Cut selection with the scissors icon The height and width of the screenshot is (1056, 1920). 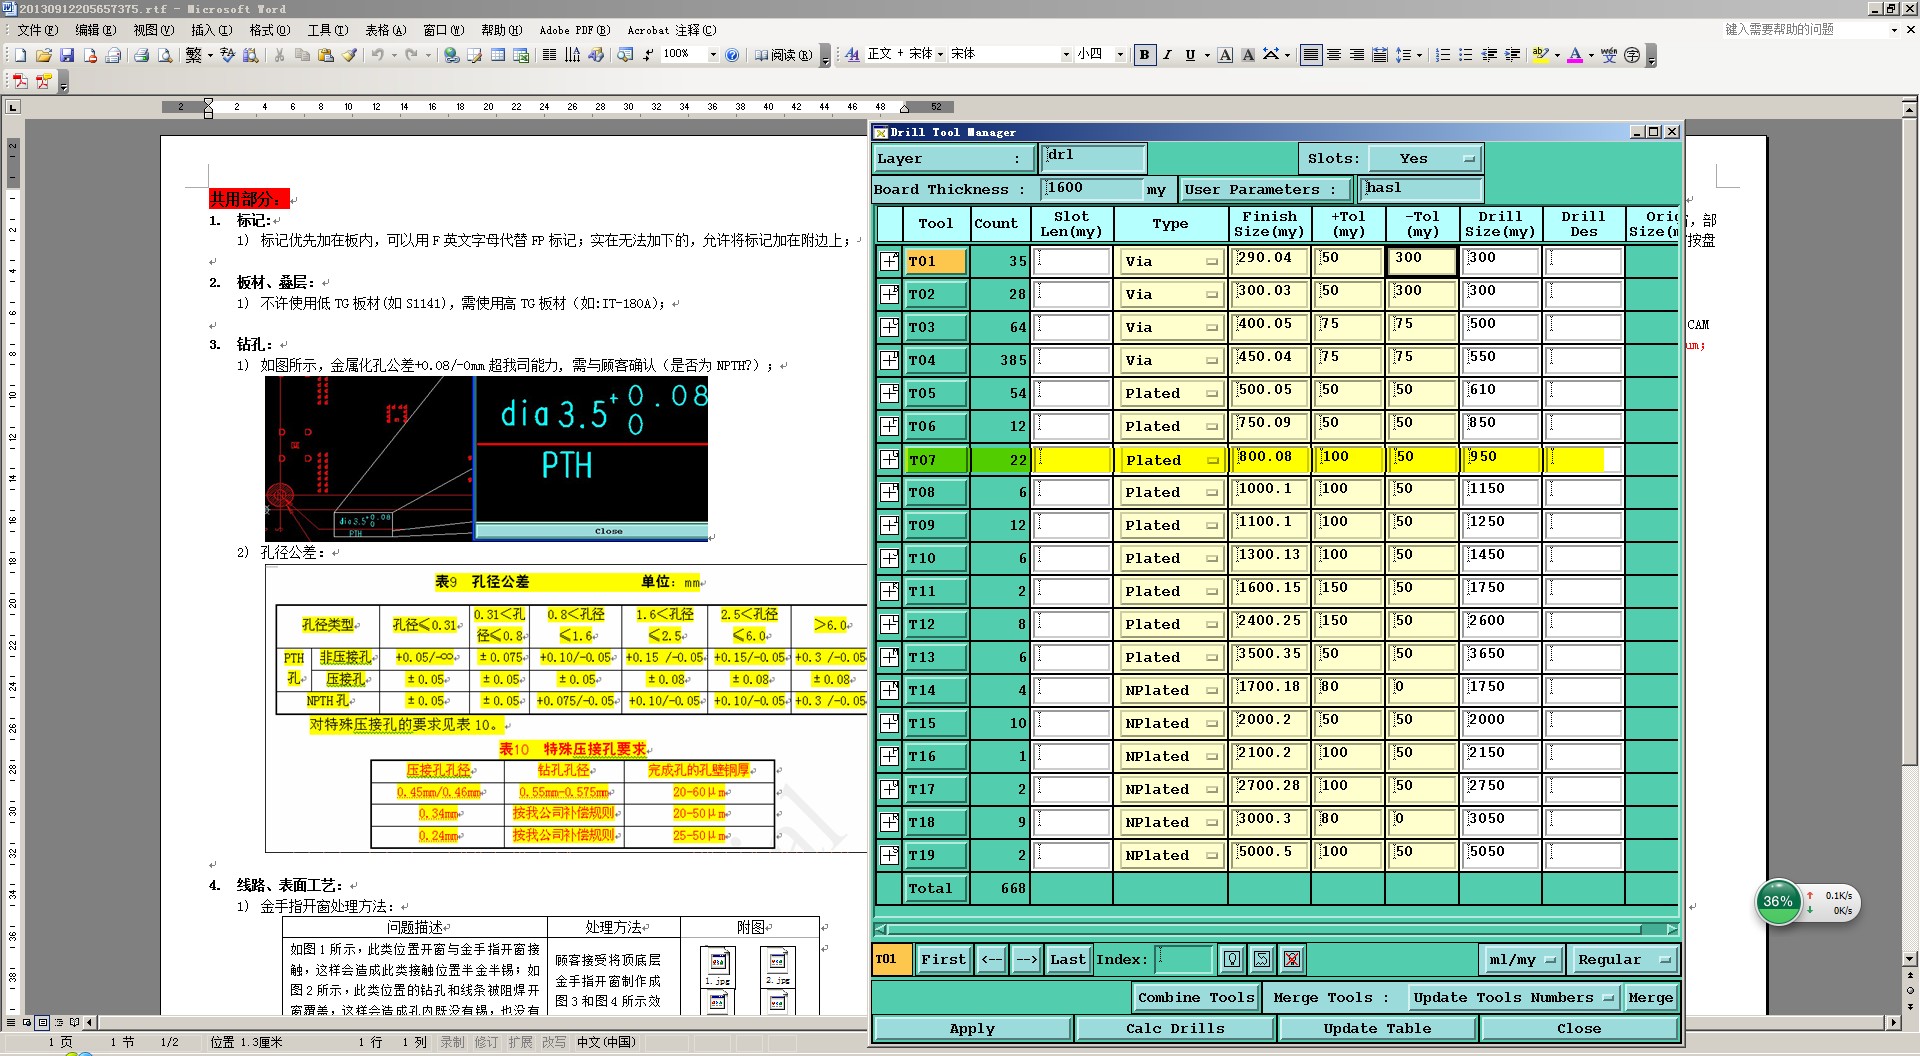(279, 55)
